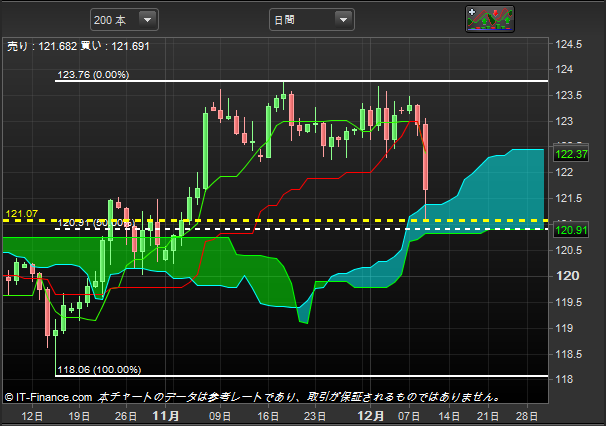Click the 118.06 (100.00%) Fibonacci label
The image size is (606, 426).
click(x=99, y=370)
